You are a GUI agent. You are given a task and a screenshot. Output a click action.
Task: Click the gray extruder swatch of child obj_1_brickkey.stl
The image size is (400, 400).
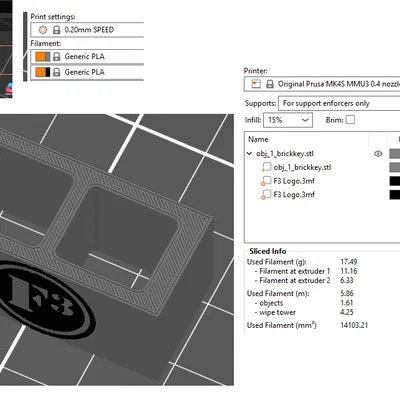(x=395, y=167)
